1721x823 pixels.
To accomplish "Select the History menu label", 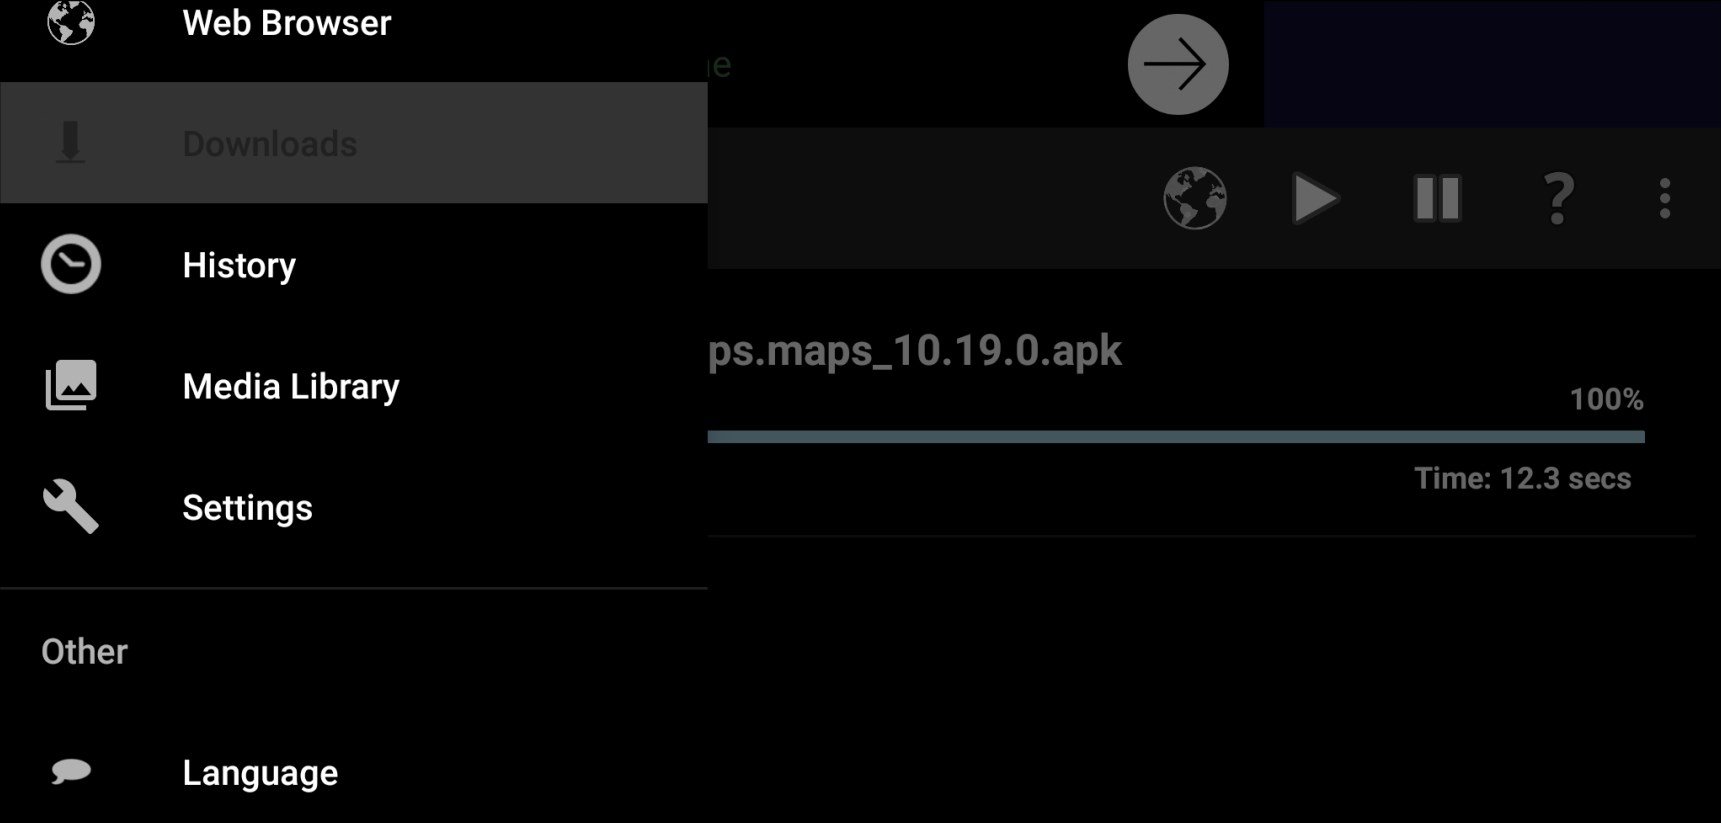I will coord(239,265).
